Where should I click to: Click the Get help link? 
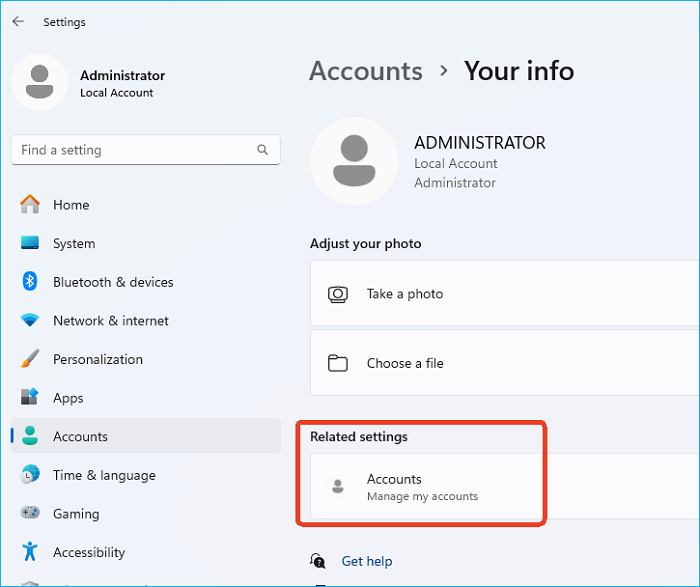pyautogui.click(x=366, y=561)
